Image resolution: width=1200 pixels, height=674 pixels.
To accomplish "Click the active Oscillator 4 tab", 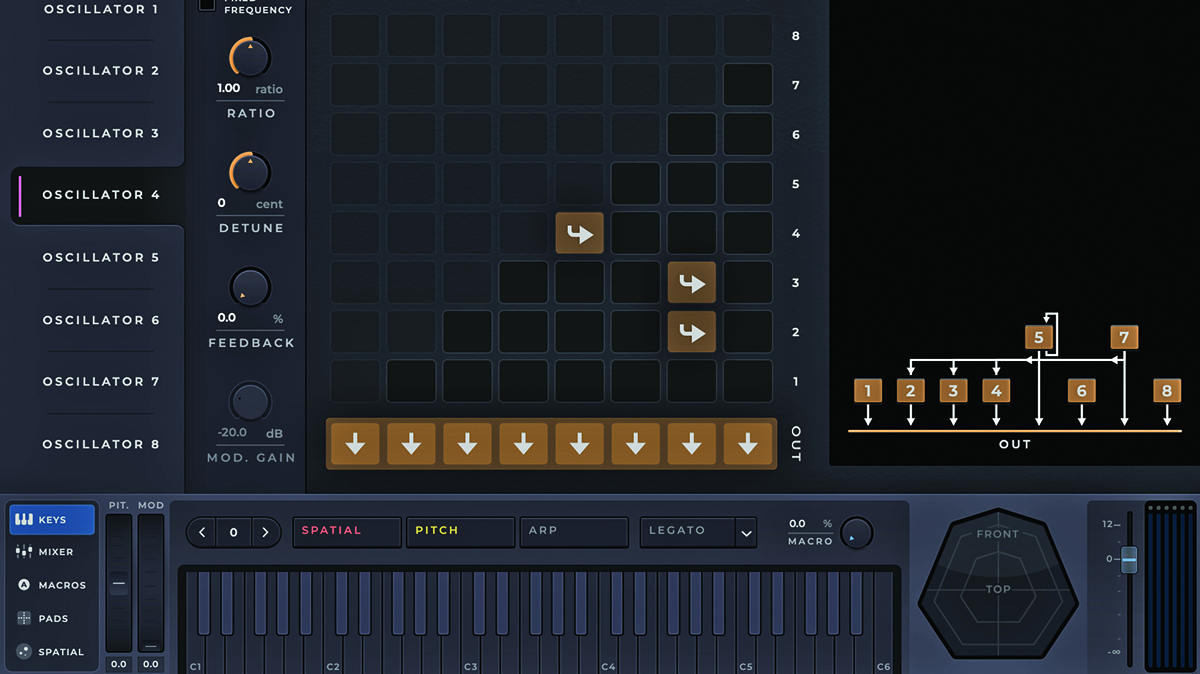I will click(x=97, y=195).
